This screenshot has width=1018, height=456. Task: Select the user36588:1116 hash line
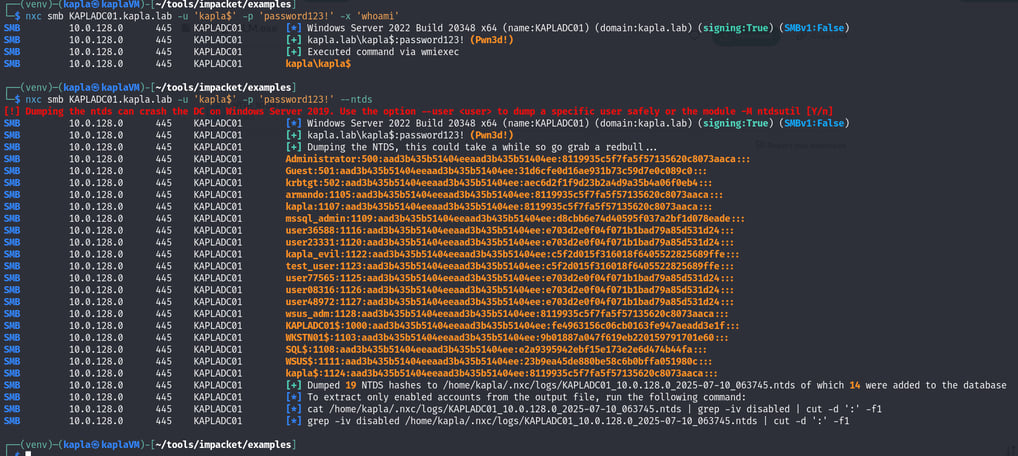click(x=508, y=231)
